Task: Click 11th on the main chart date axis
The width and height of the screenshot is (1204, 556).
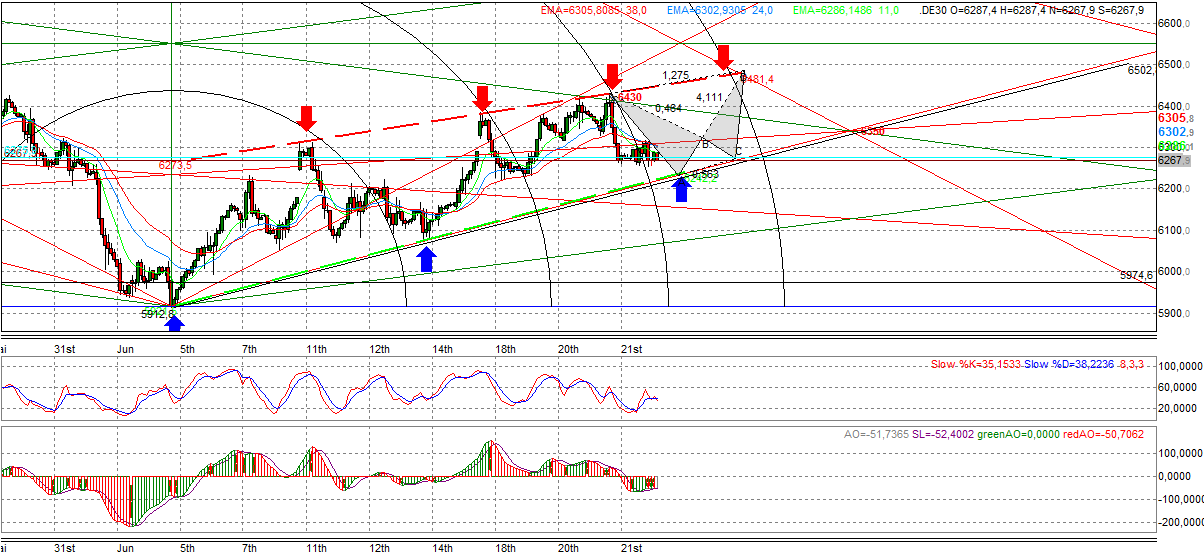Action: coord(317,348)
